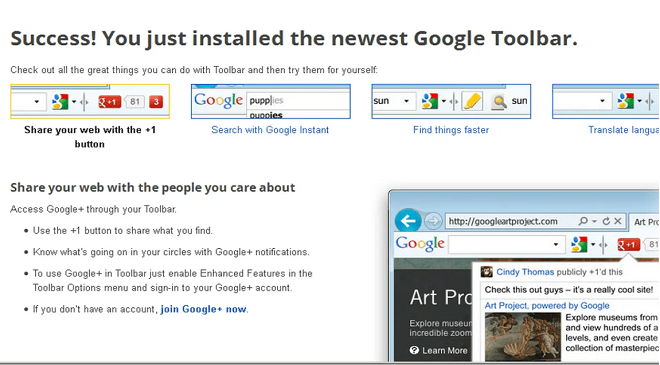Image resolution: width=660 pixels, height=365 pixels.
Task: Click the refresh icon in the address bar
Action: (x=606, y=221)
